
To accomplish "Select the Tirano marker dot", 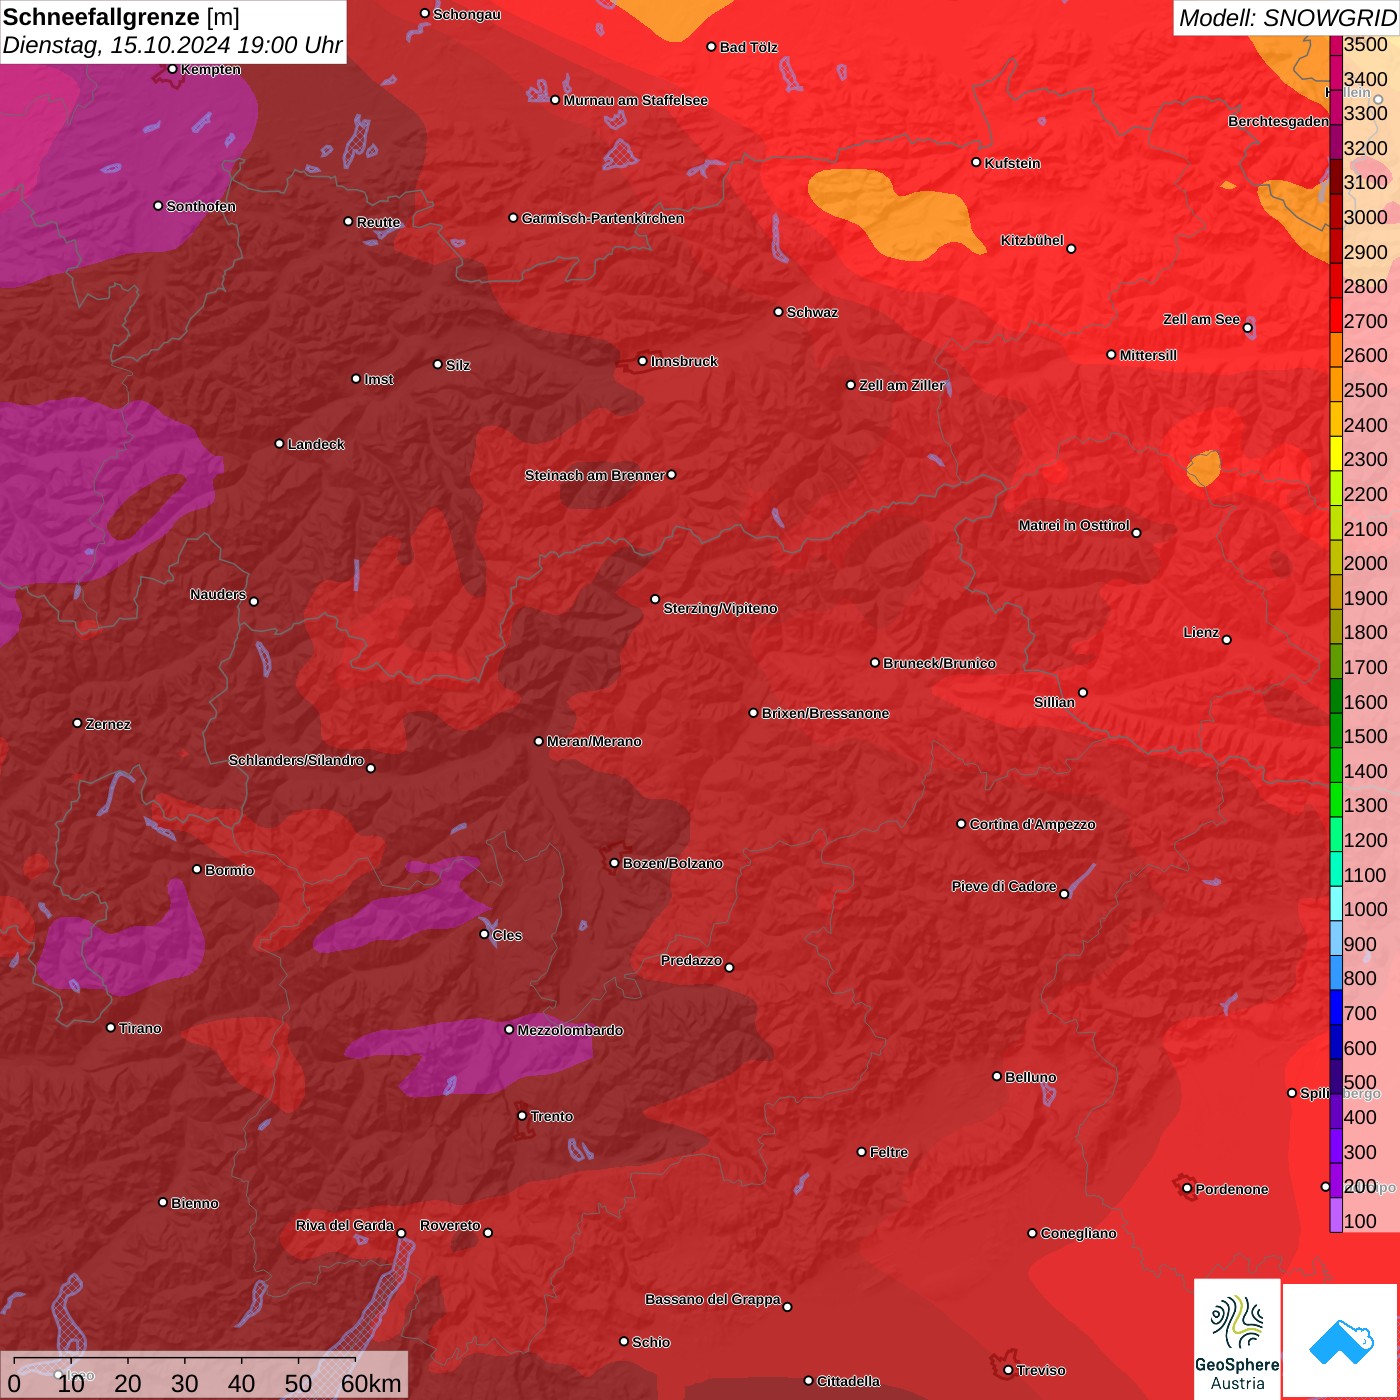I will point(111,1027).
